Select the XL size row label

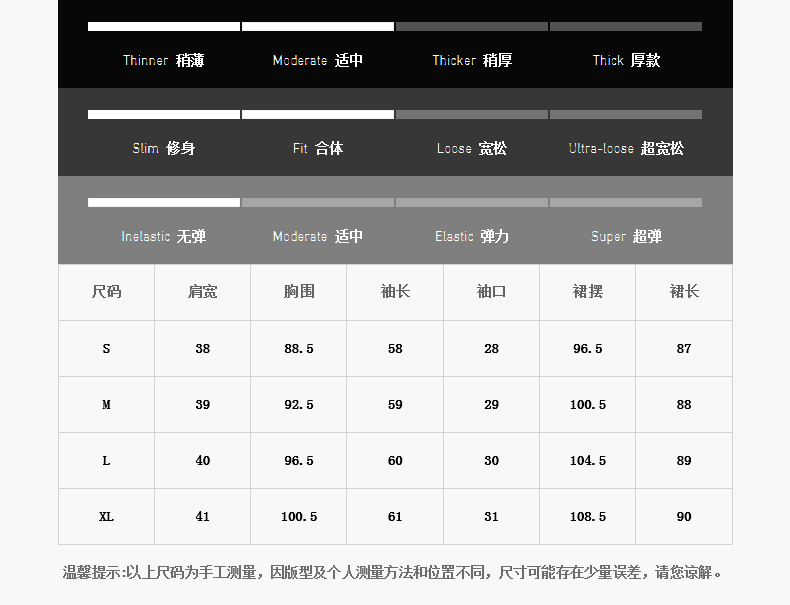pos(106,517)
